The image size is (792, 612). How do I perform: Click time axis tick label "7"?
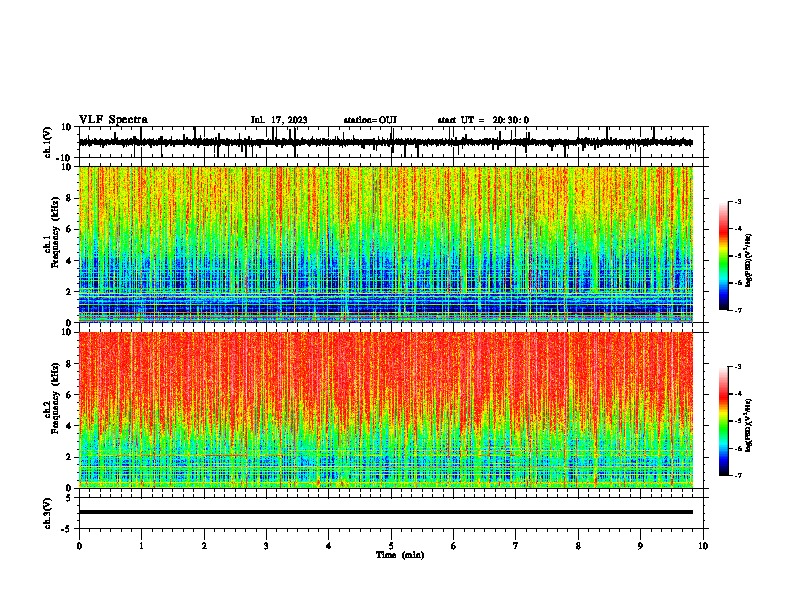tap(516, 546)
